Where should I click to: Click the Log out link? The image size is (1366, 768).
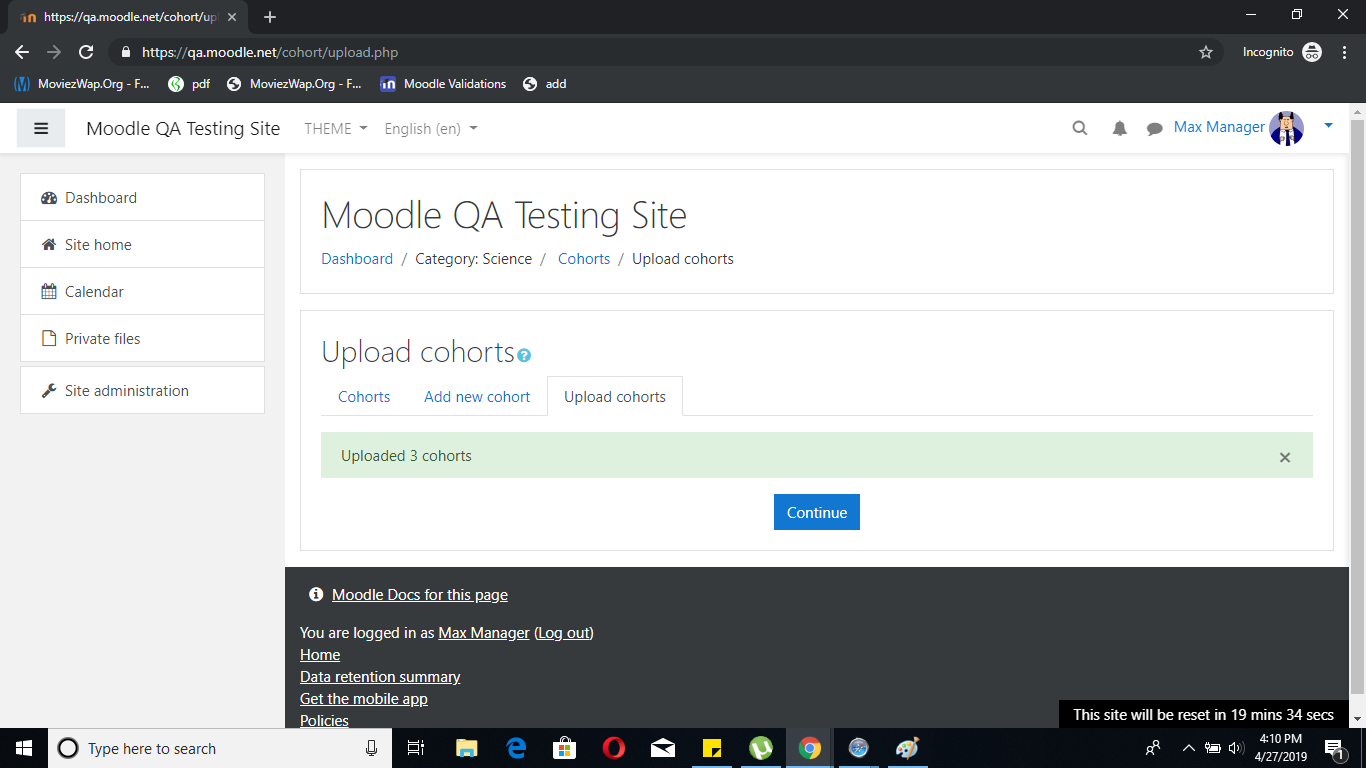(x=564, y=633)
